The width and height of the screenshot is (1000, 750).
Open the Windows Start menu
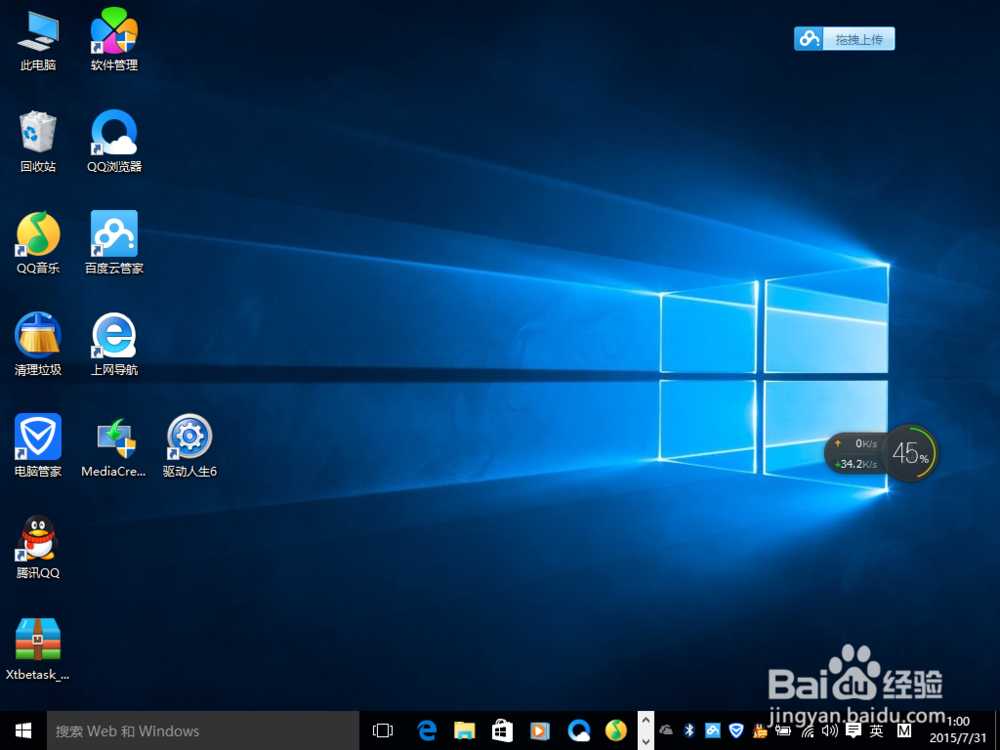pyautogui.click(x=23, y=731)
